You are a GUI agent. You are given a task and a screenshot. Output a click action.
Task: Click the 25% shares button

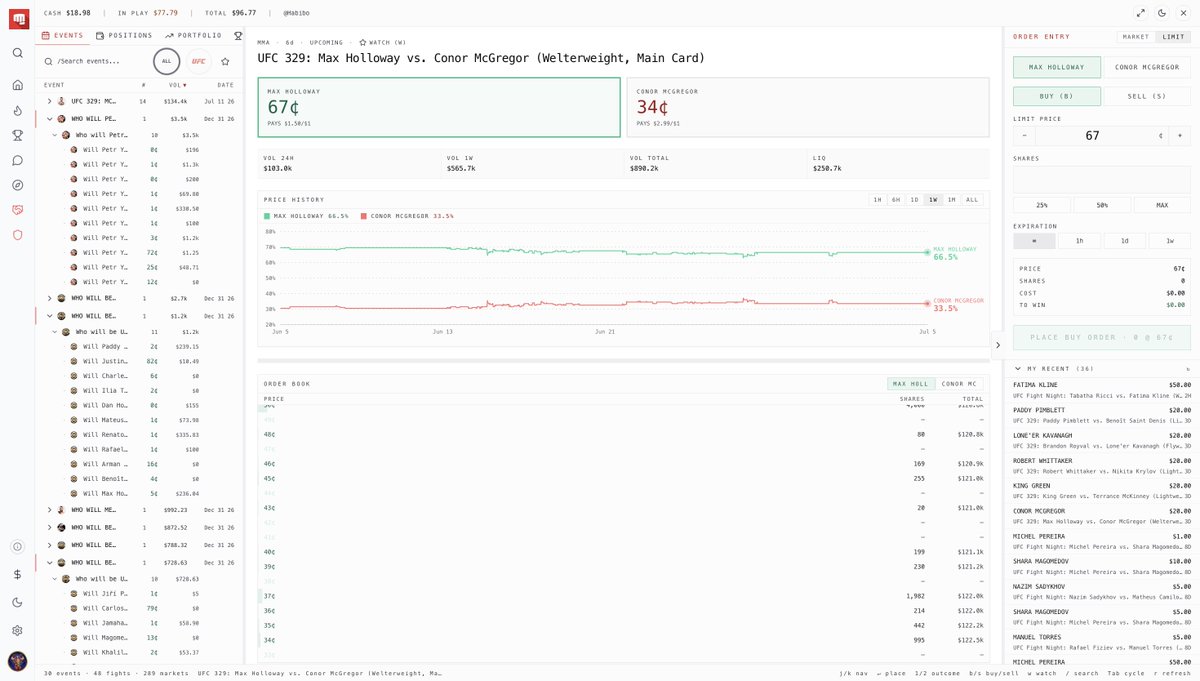[1042, 205]
